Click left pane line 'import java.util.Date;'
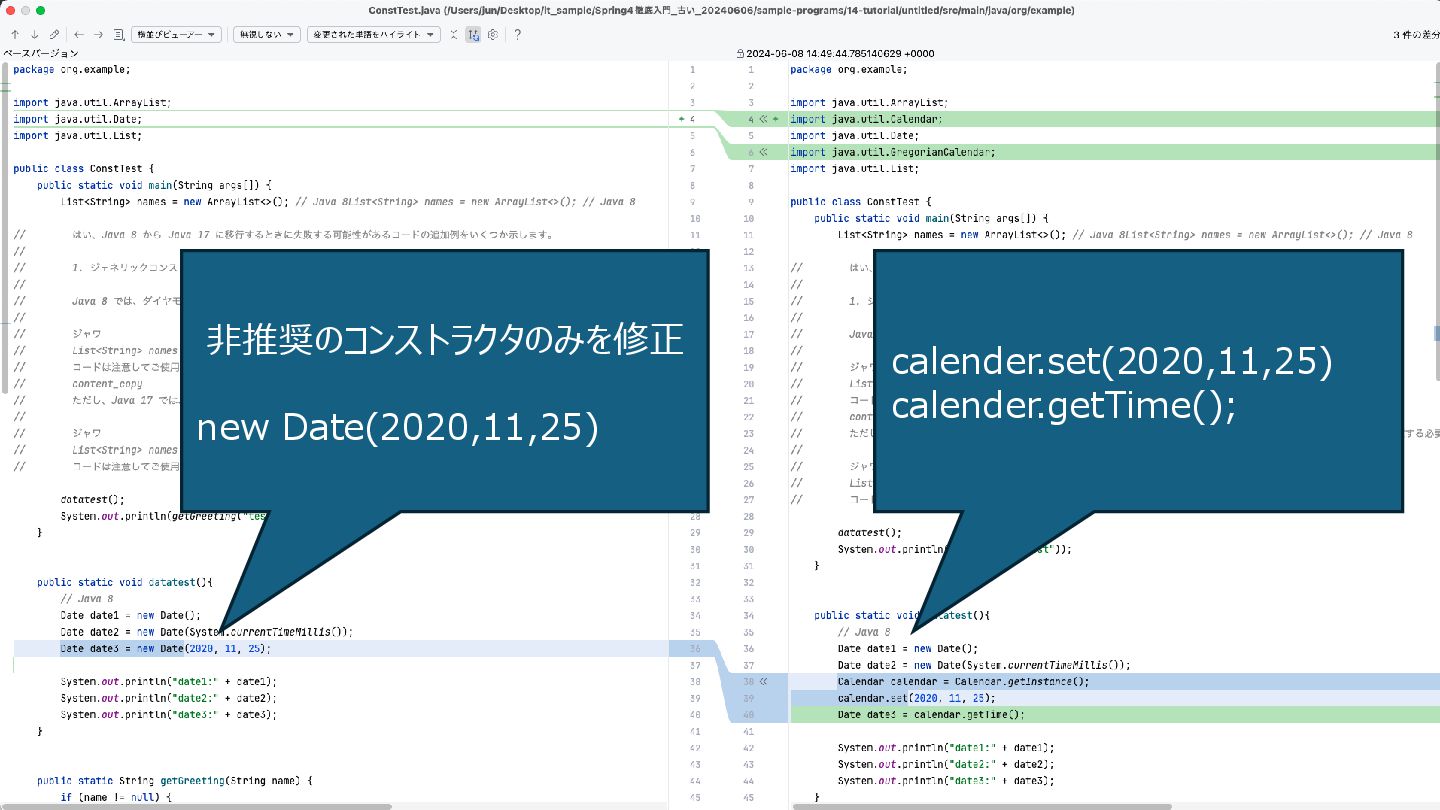The width and height of the screenshot is (1440, 810). coord(78,119)
